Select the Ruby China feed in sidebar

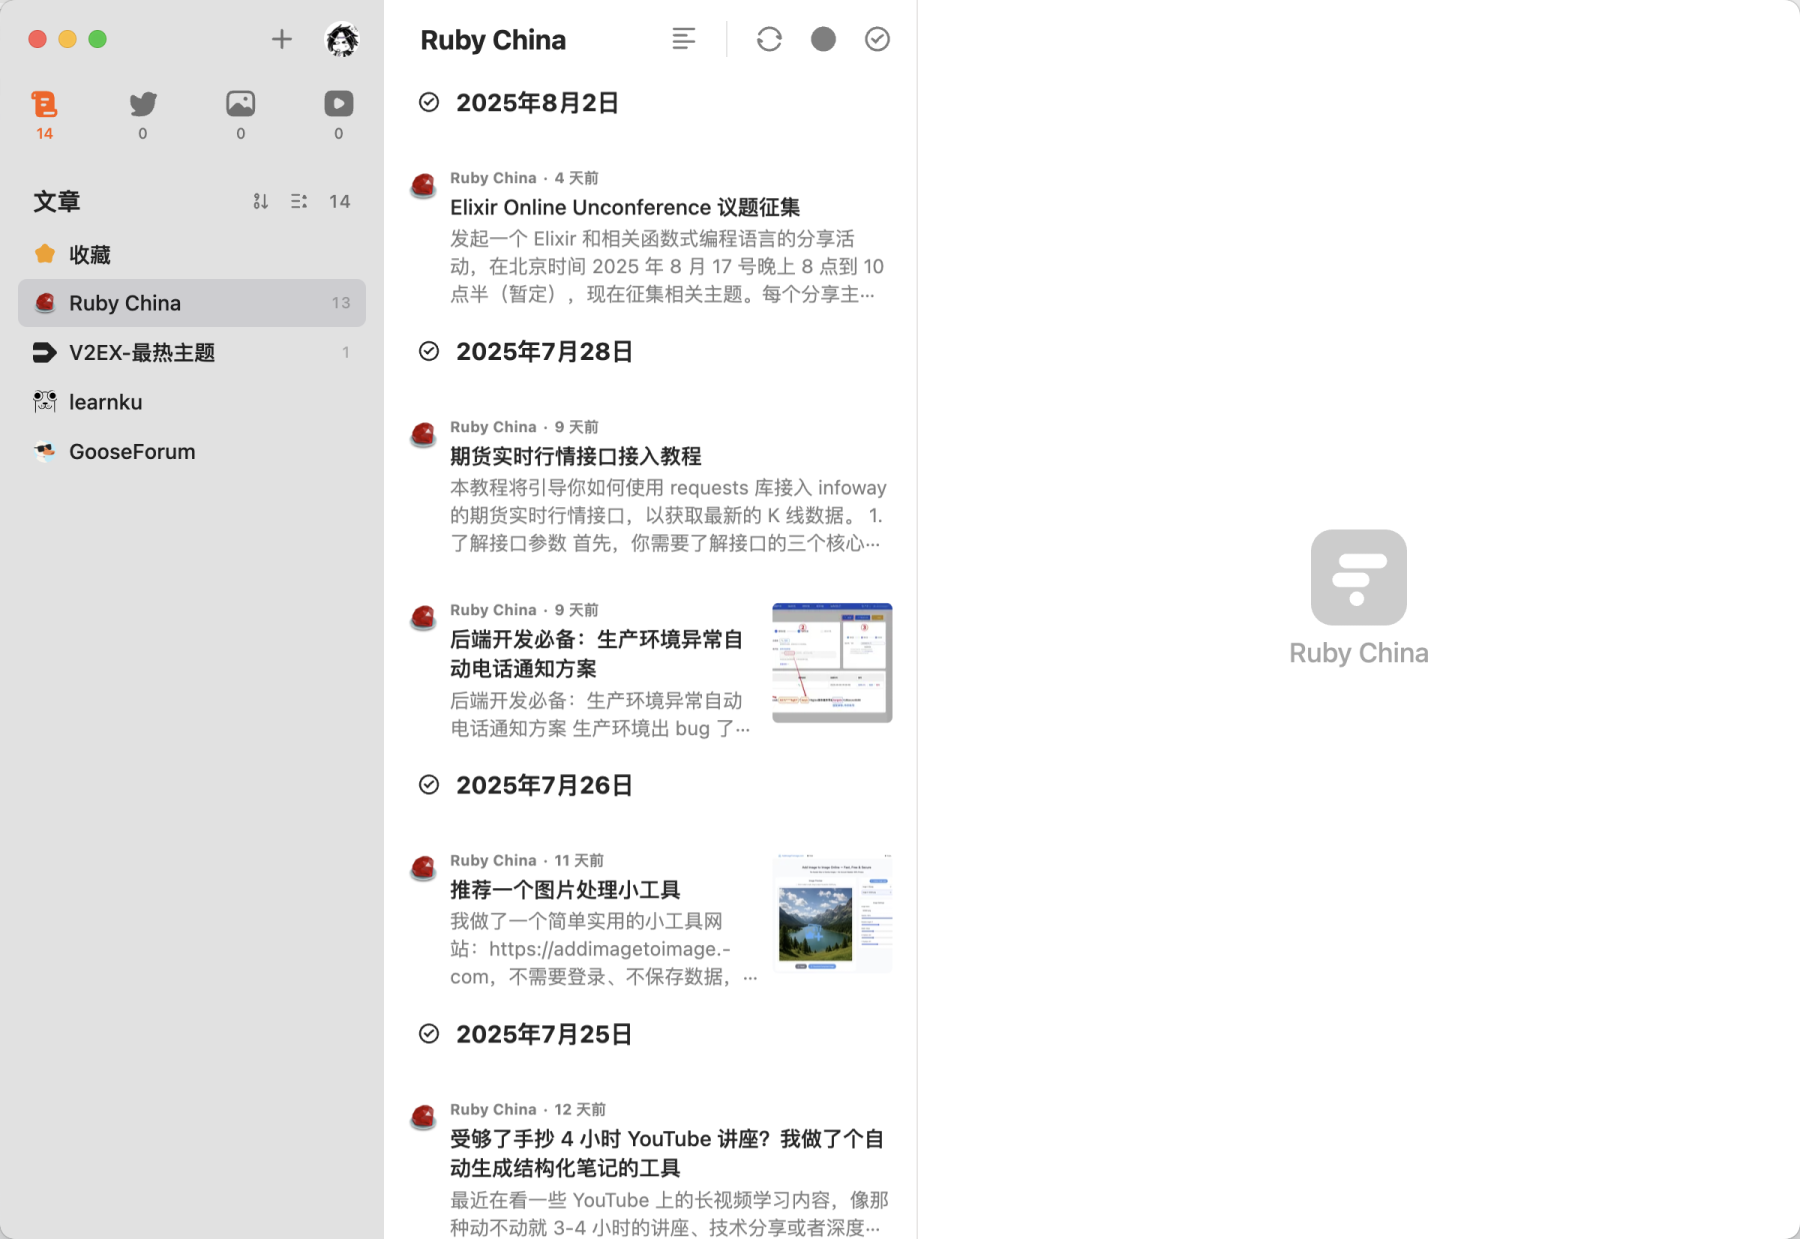(192, 303)
